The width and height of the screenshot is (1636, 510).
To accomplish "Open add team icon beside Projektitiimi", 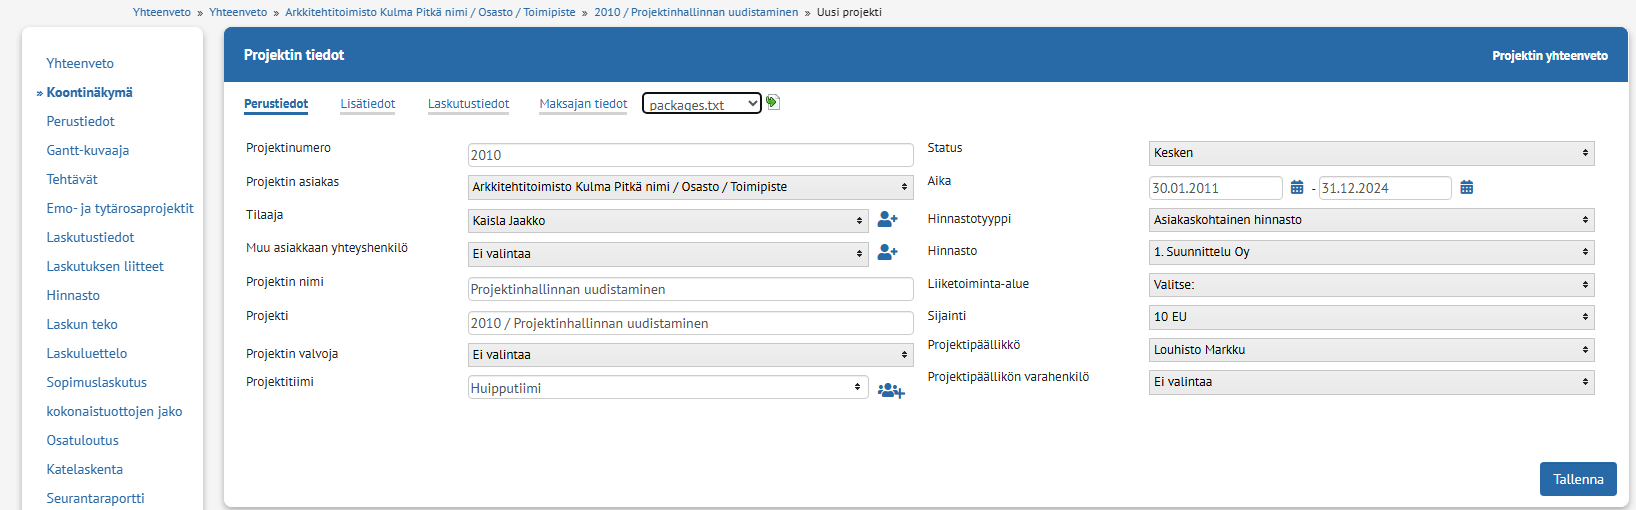I will tap(891, 391).
